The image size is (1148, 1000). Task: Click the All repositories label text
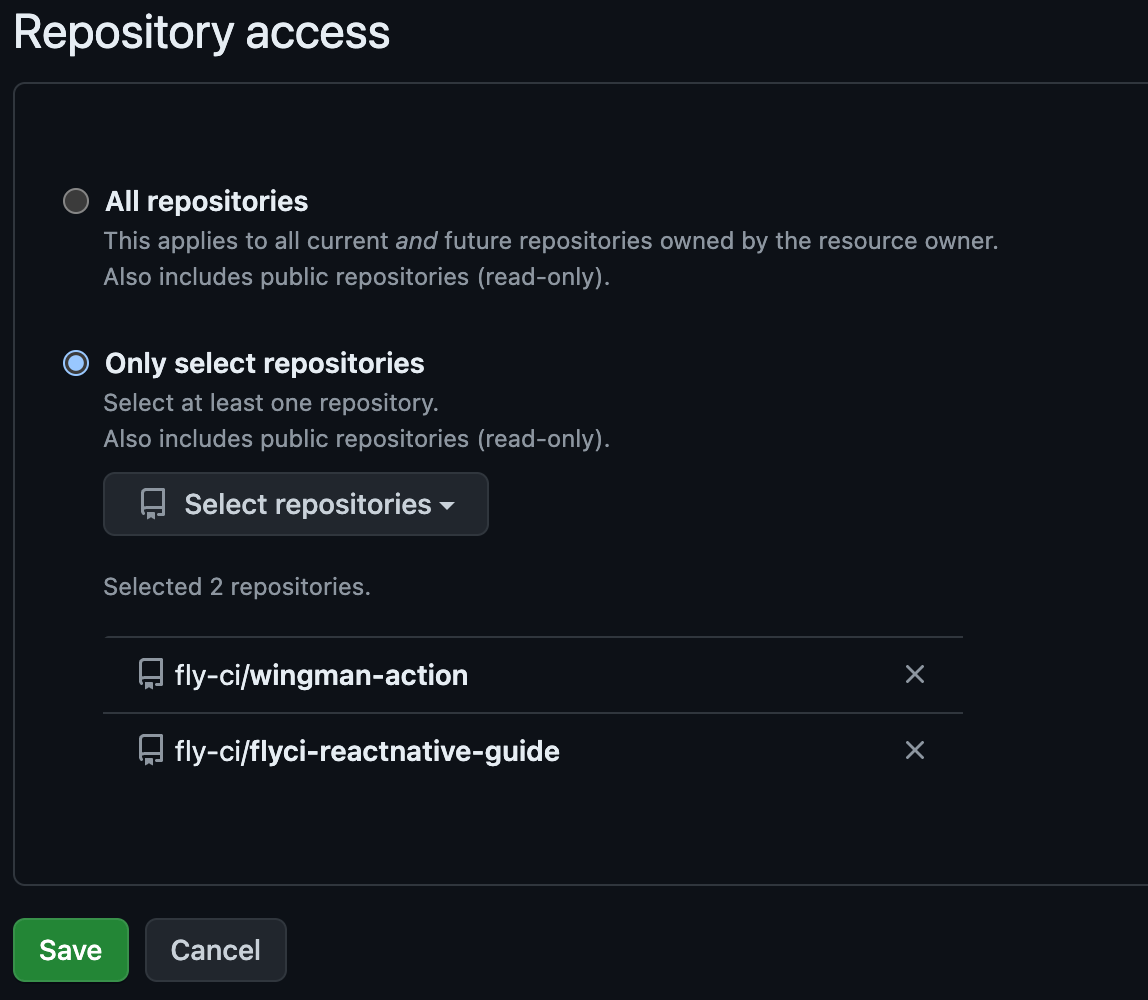207,202
